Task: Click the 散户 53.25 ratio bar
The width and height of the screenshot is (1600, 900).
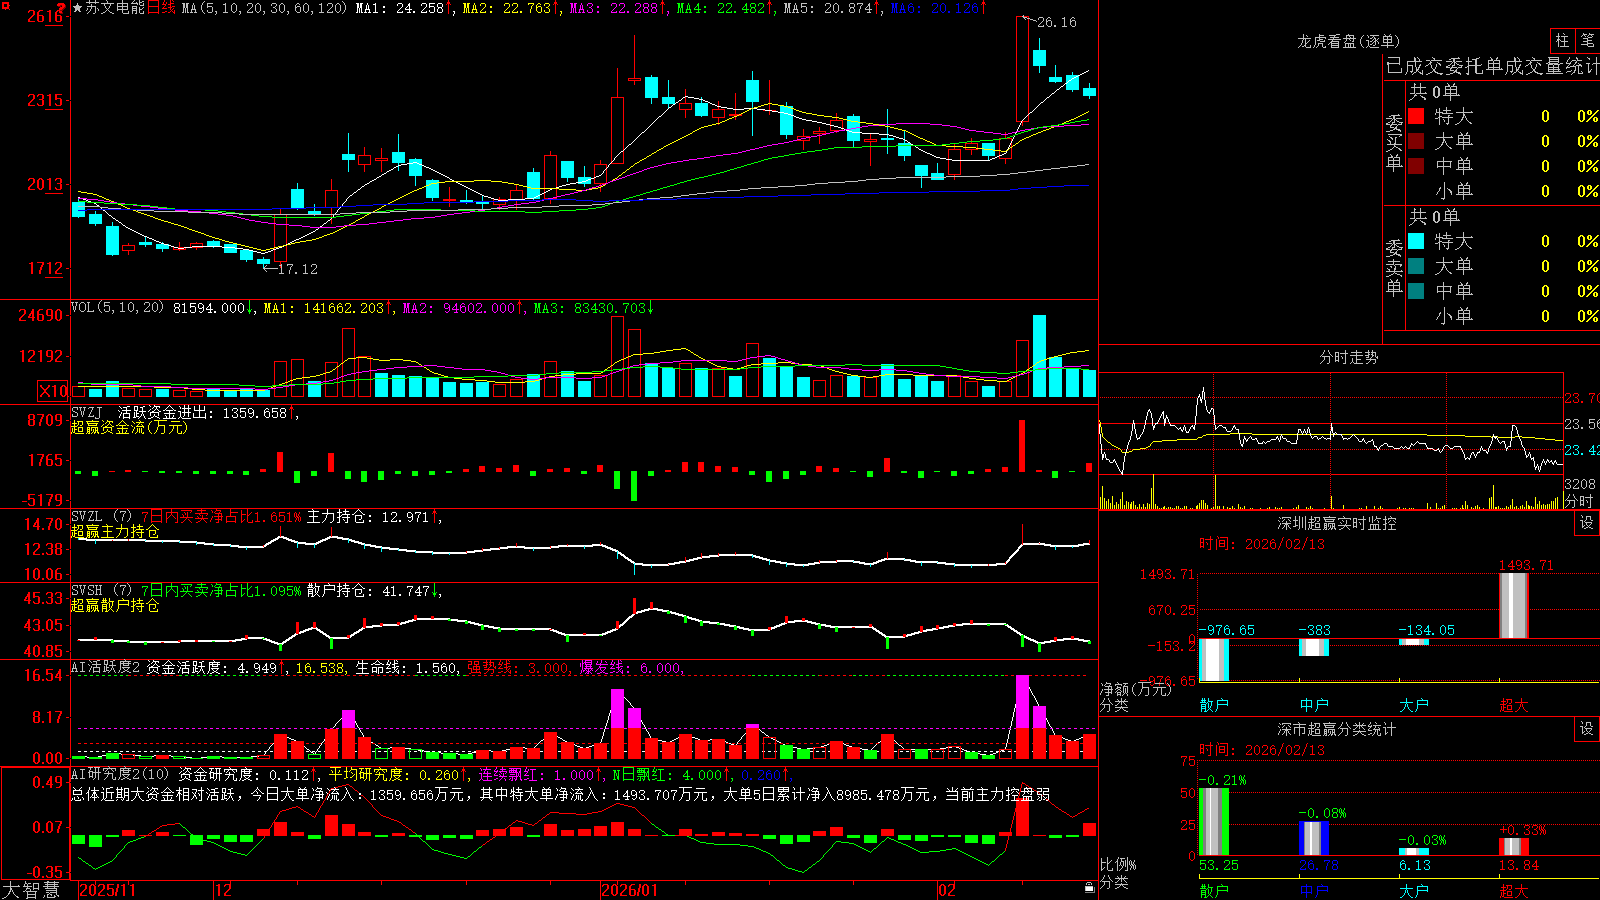Action: (1214, 822)
